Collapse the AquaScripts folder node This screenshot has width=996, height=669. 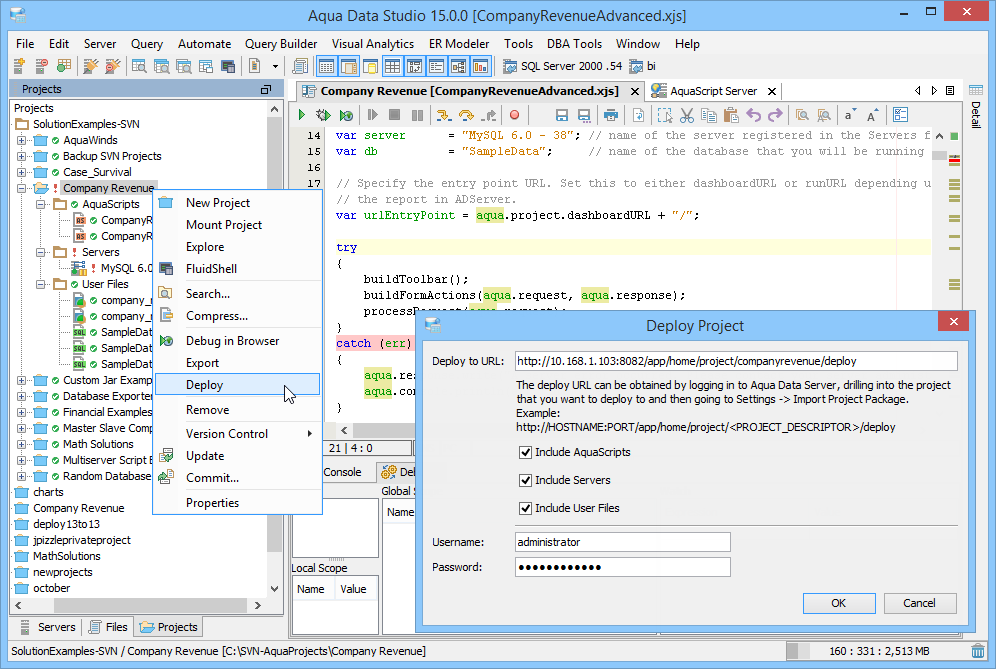coord(41,204)
